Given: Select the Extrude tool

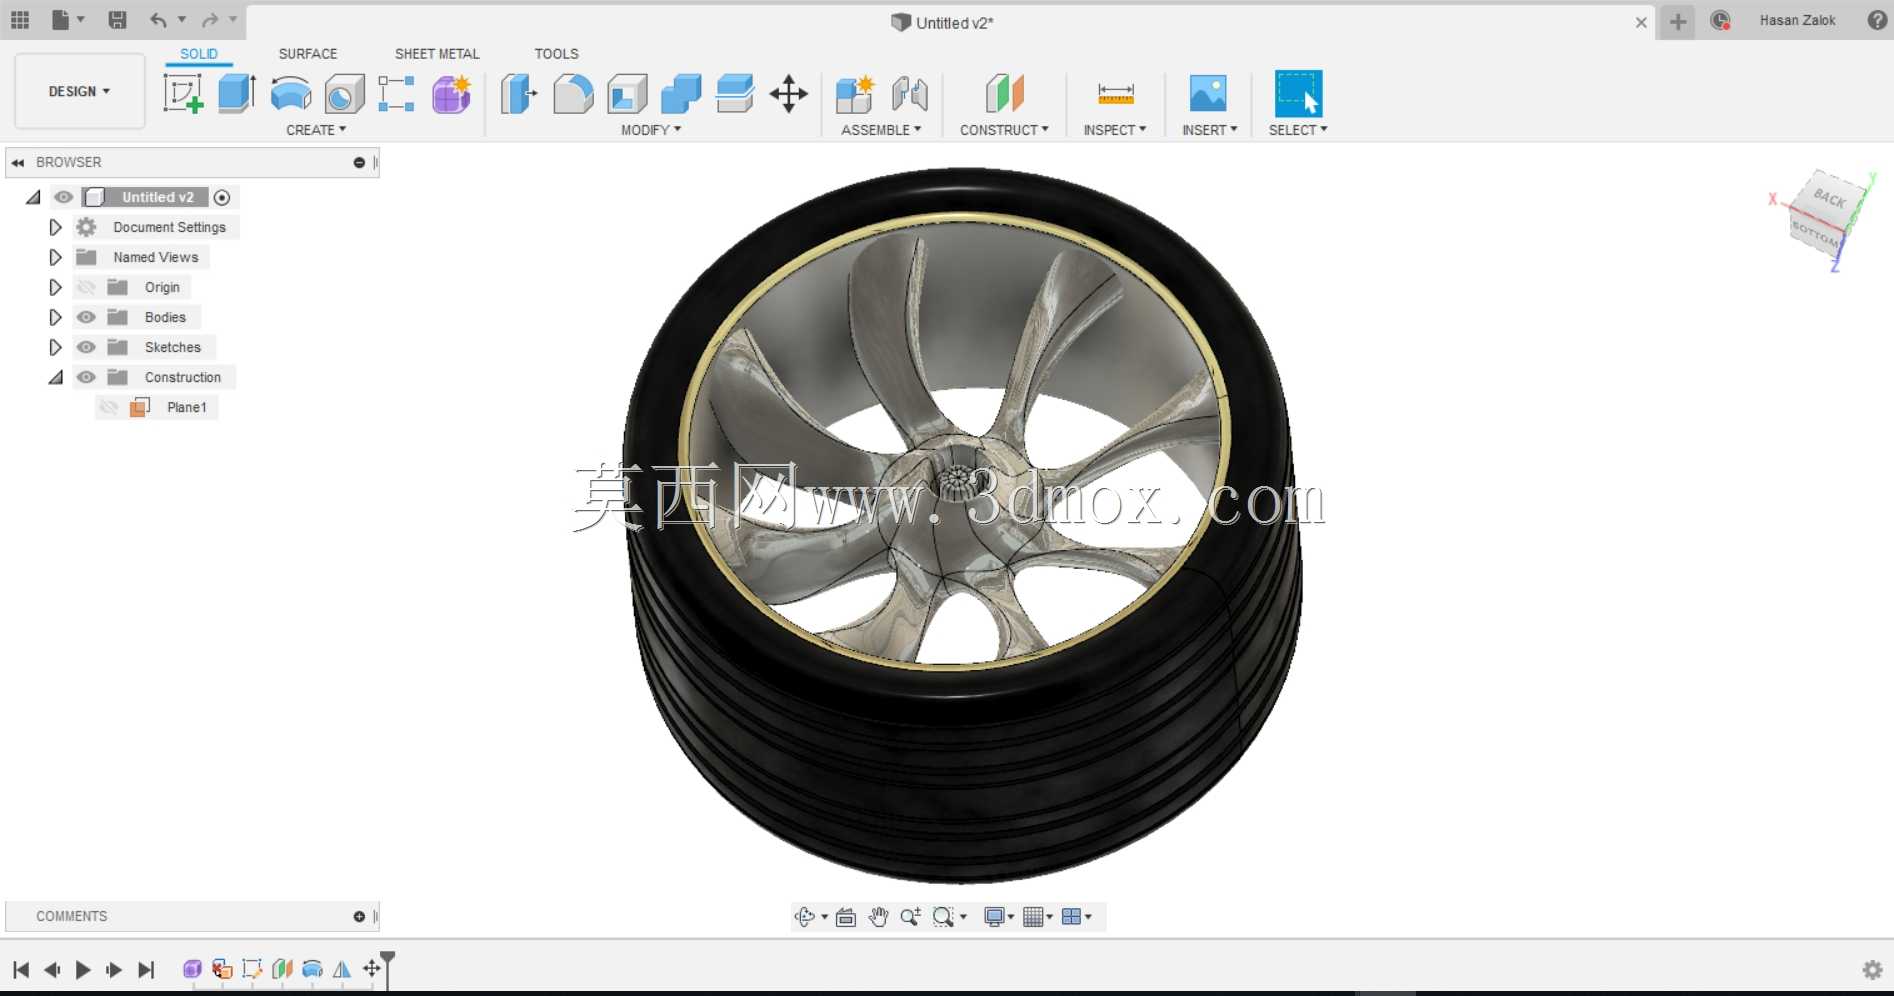Looking at the screenshot, I should tap(237, 94).
